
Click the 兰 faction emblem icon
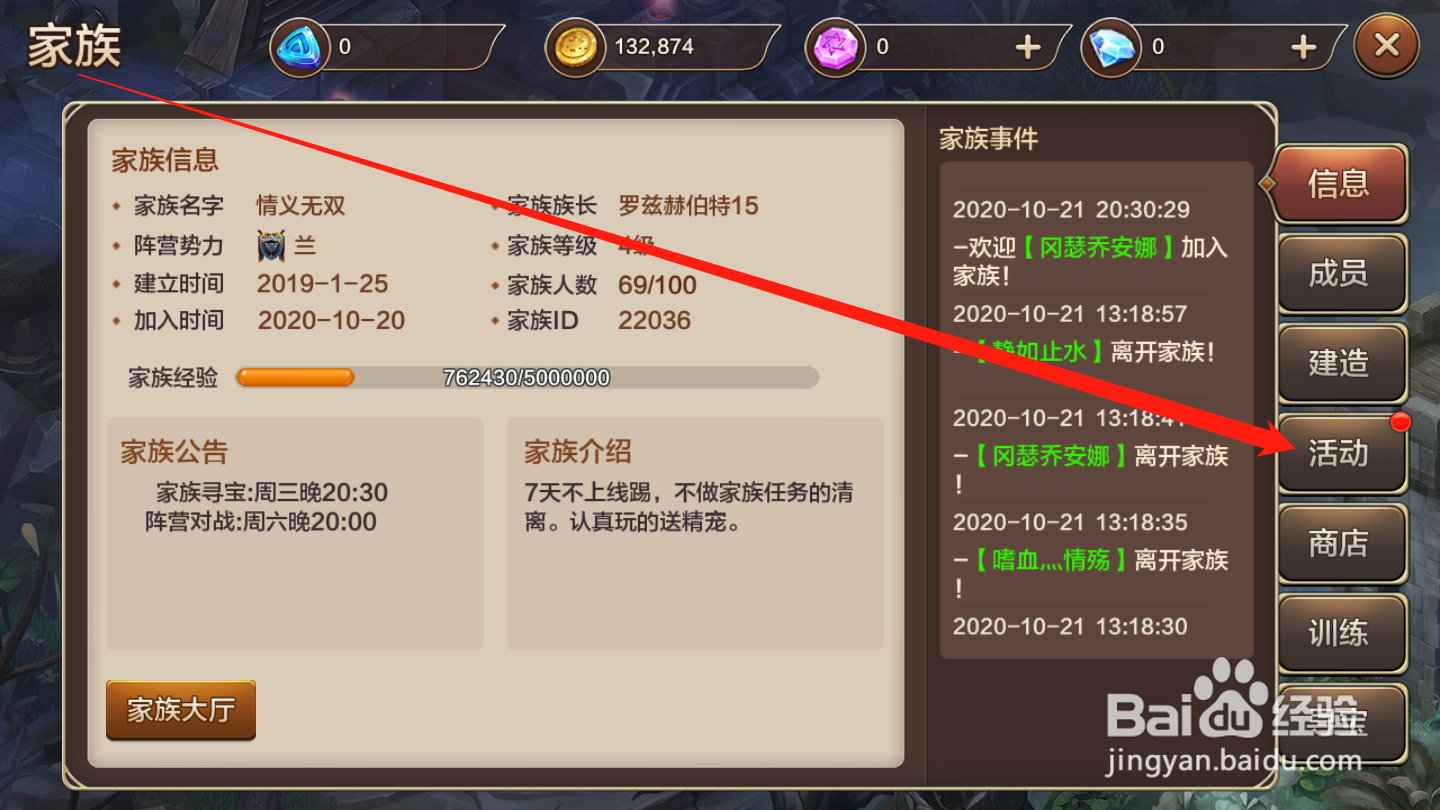click(271, 245)
